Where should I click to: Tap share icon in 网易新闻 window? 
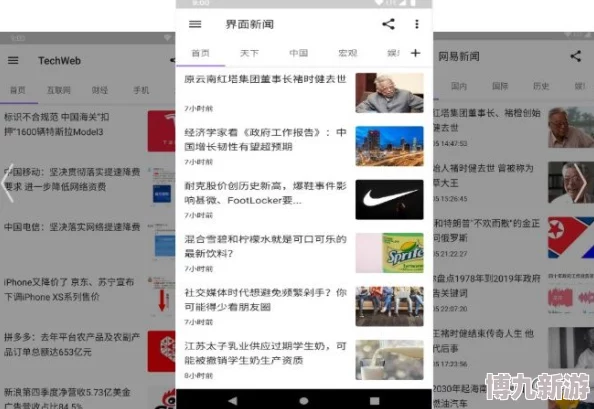(576, 56)
